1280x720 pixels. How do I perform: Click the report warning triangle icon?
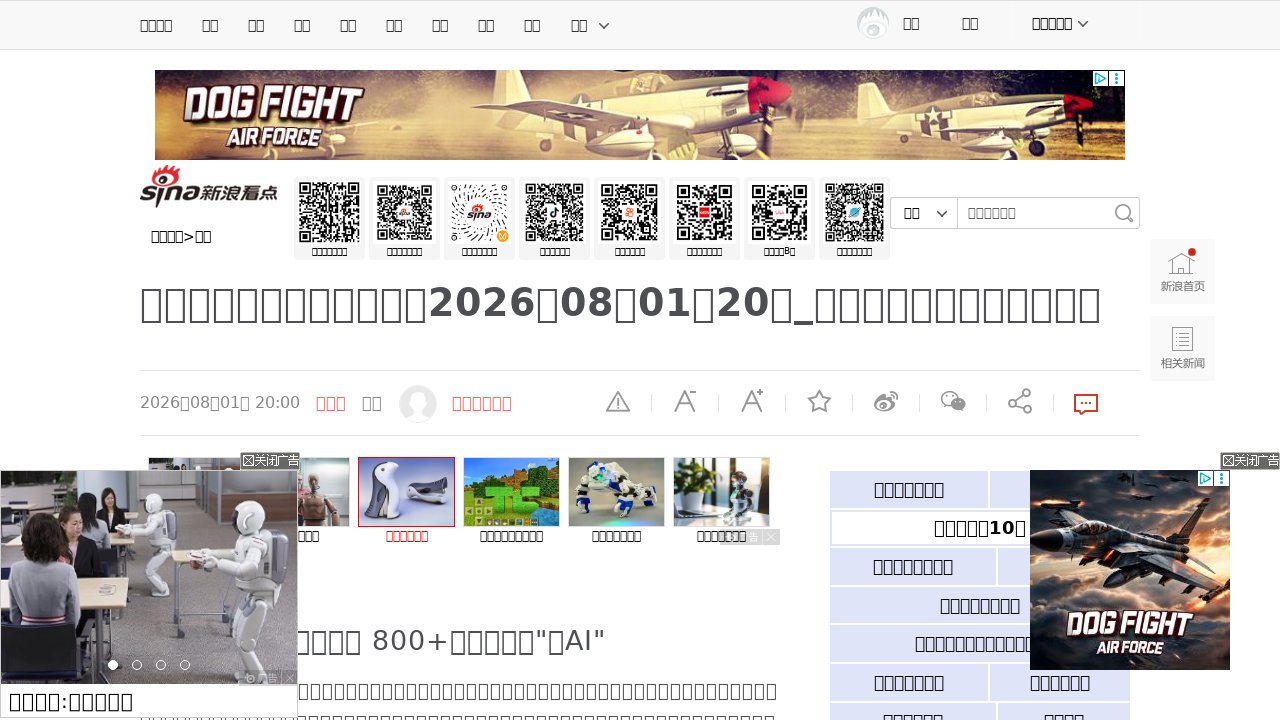point(618,402)
